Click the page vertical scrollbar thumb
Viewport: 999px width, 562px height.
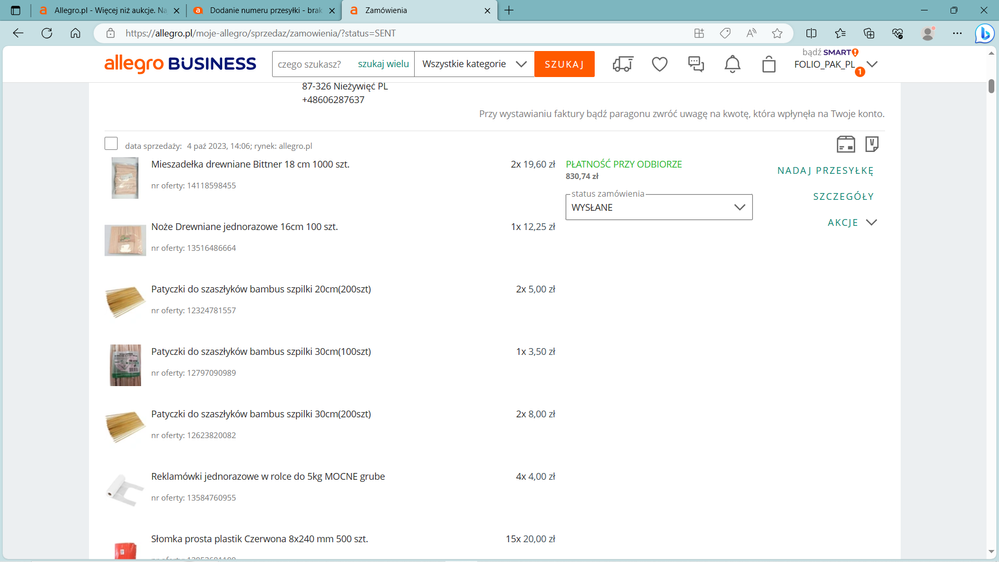(x=991, y=86)
